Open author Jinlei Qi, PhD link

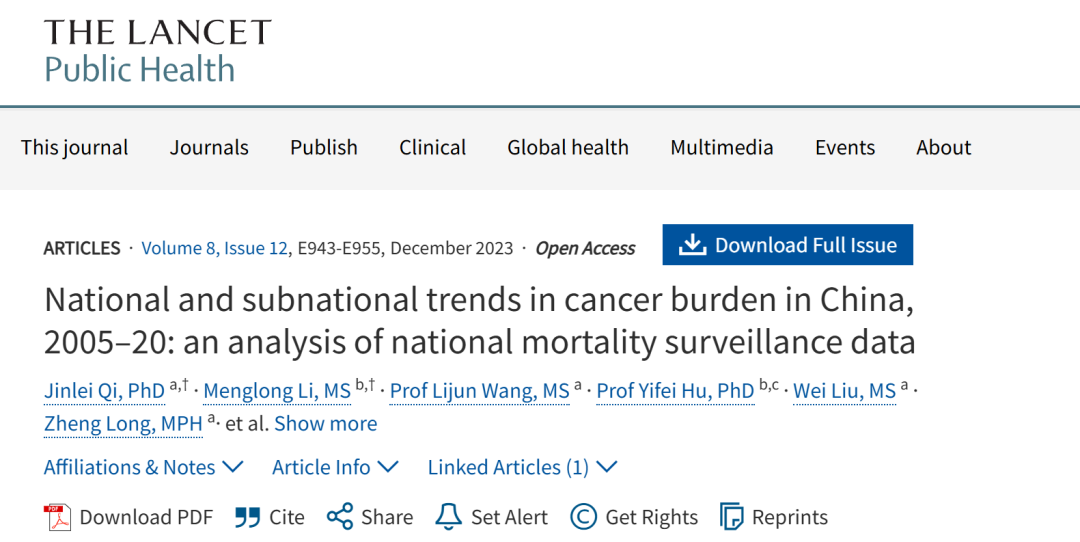click(104, 391)
